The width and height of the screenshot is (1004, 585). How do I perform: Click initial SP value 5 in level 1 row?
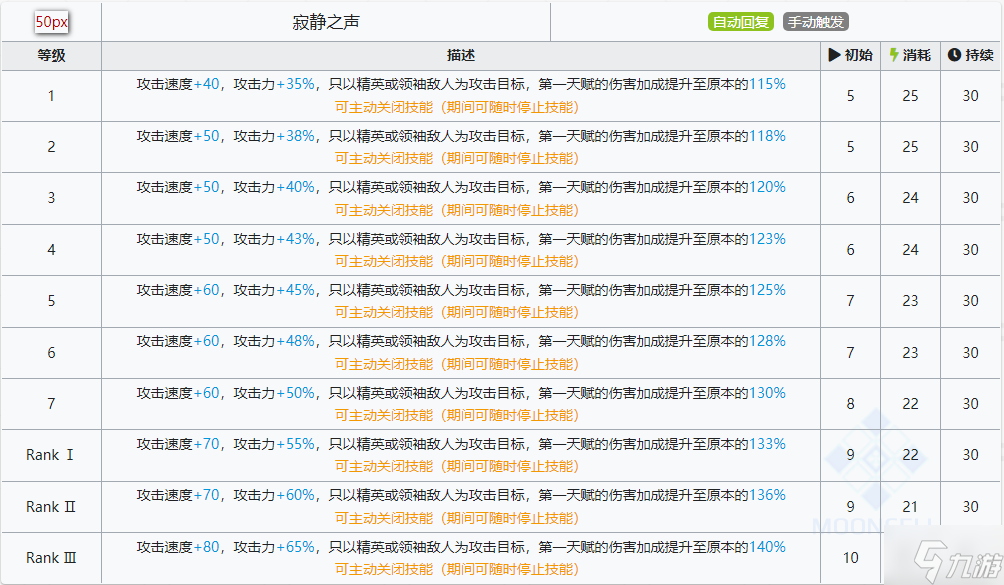[850, 96]
